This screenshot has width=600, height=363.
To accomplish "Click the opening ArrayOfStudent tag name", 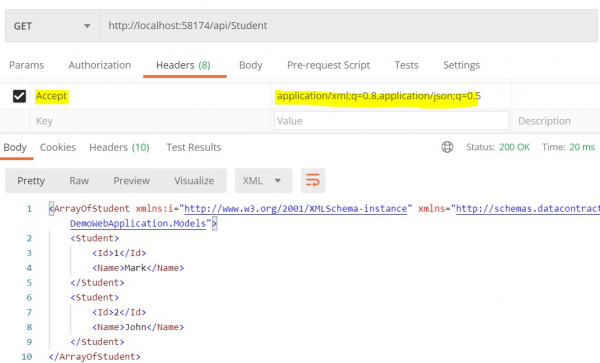I will pos(91,209).
